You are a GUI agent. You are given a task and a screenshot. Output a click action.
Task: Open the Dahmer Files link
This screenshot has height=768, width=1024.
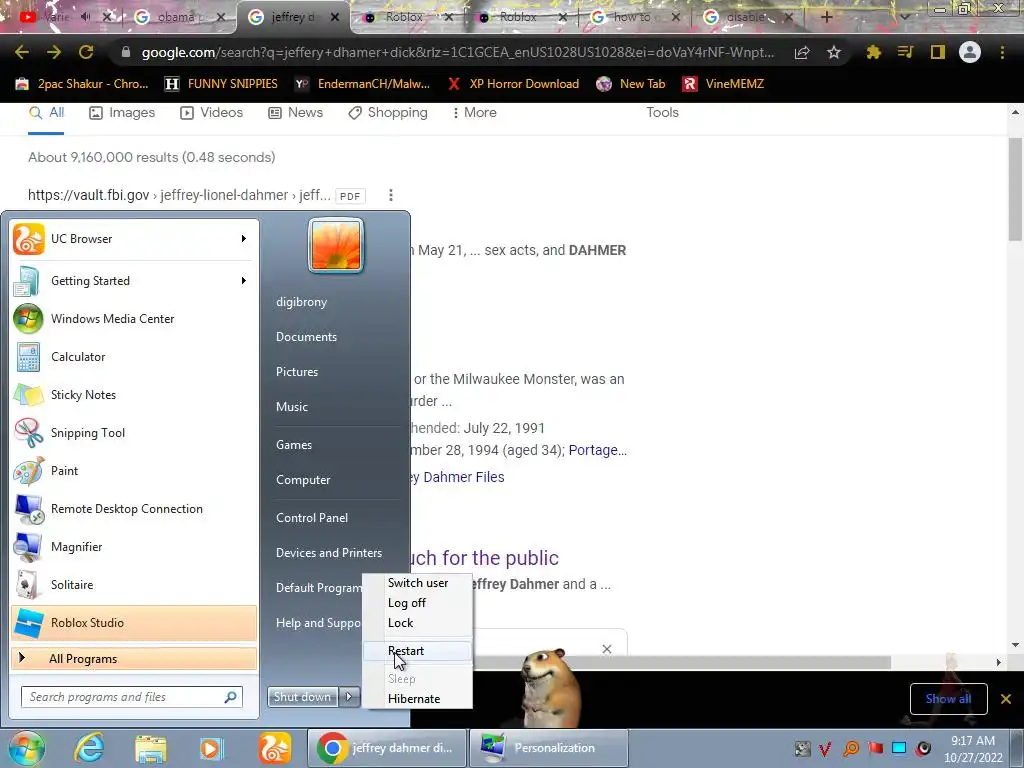[x=457, y=477]
